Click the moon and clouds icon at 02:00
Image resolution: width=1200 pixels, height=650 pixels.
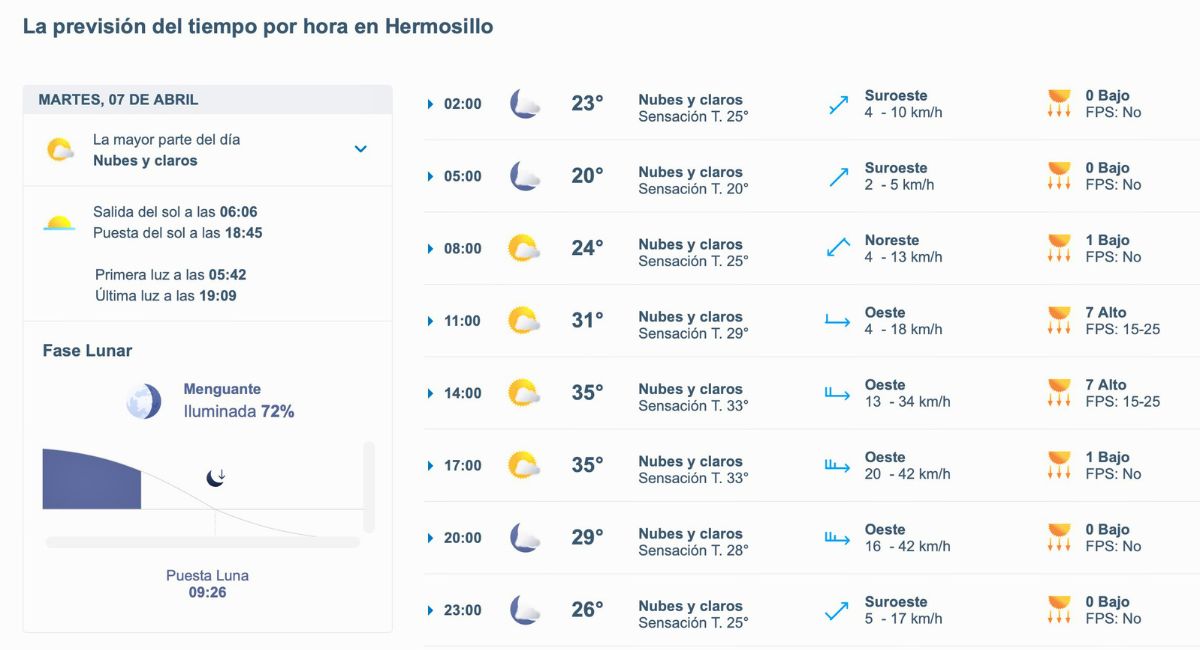pos(524,102)
